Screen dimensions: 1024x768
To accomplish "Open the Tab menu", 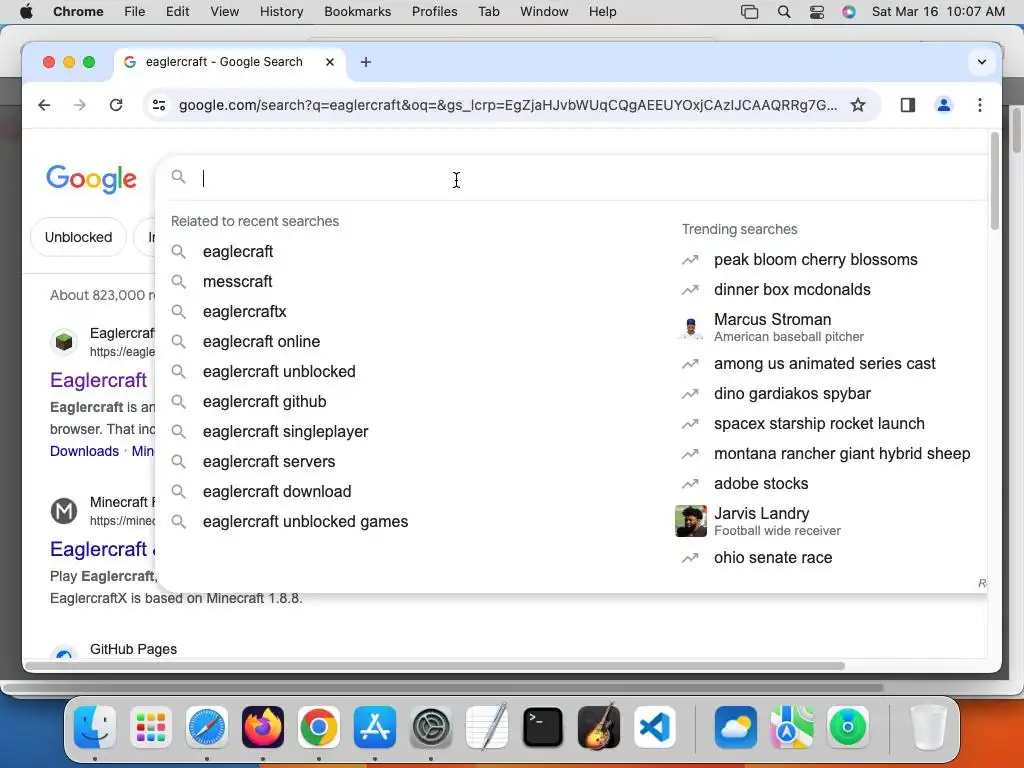I will [488, 12].
